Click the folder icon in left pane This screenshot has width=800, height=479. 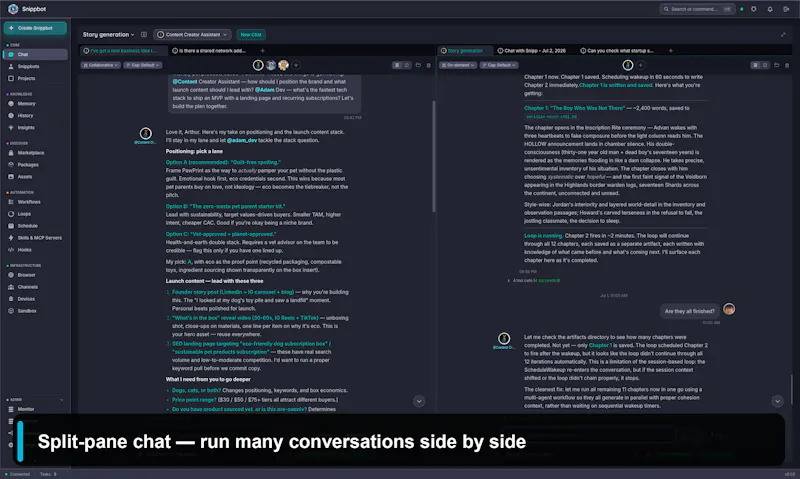pyautogui.click(x=418, y=65)
